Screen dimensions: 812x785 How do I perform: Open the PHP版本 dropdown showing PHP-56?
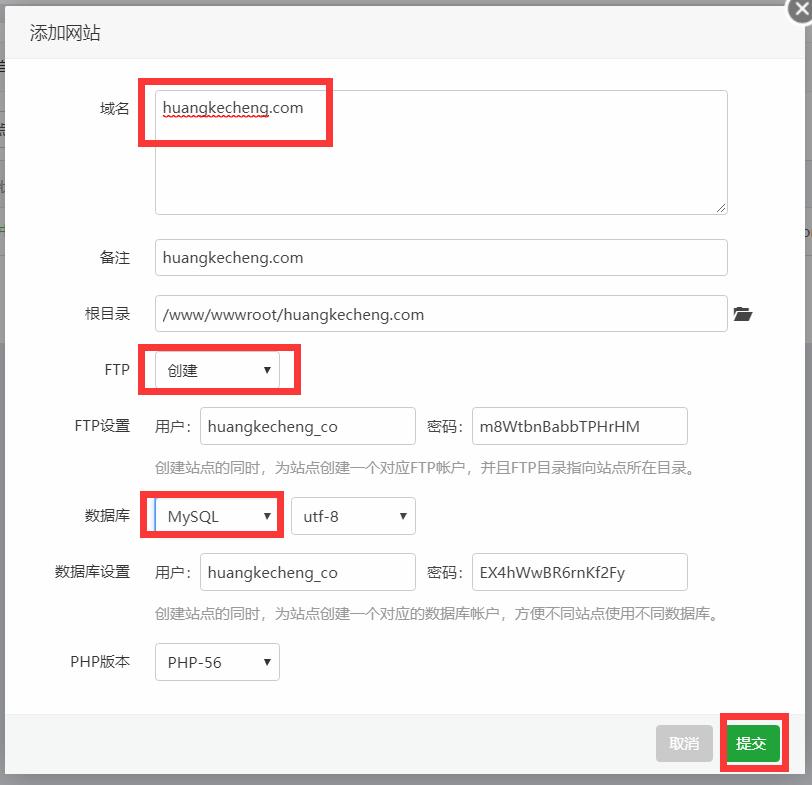point(216,662)
